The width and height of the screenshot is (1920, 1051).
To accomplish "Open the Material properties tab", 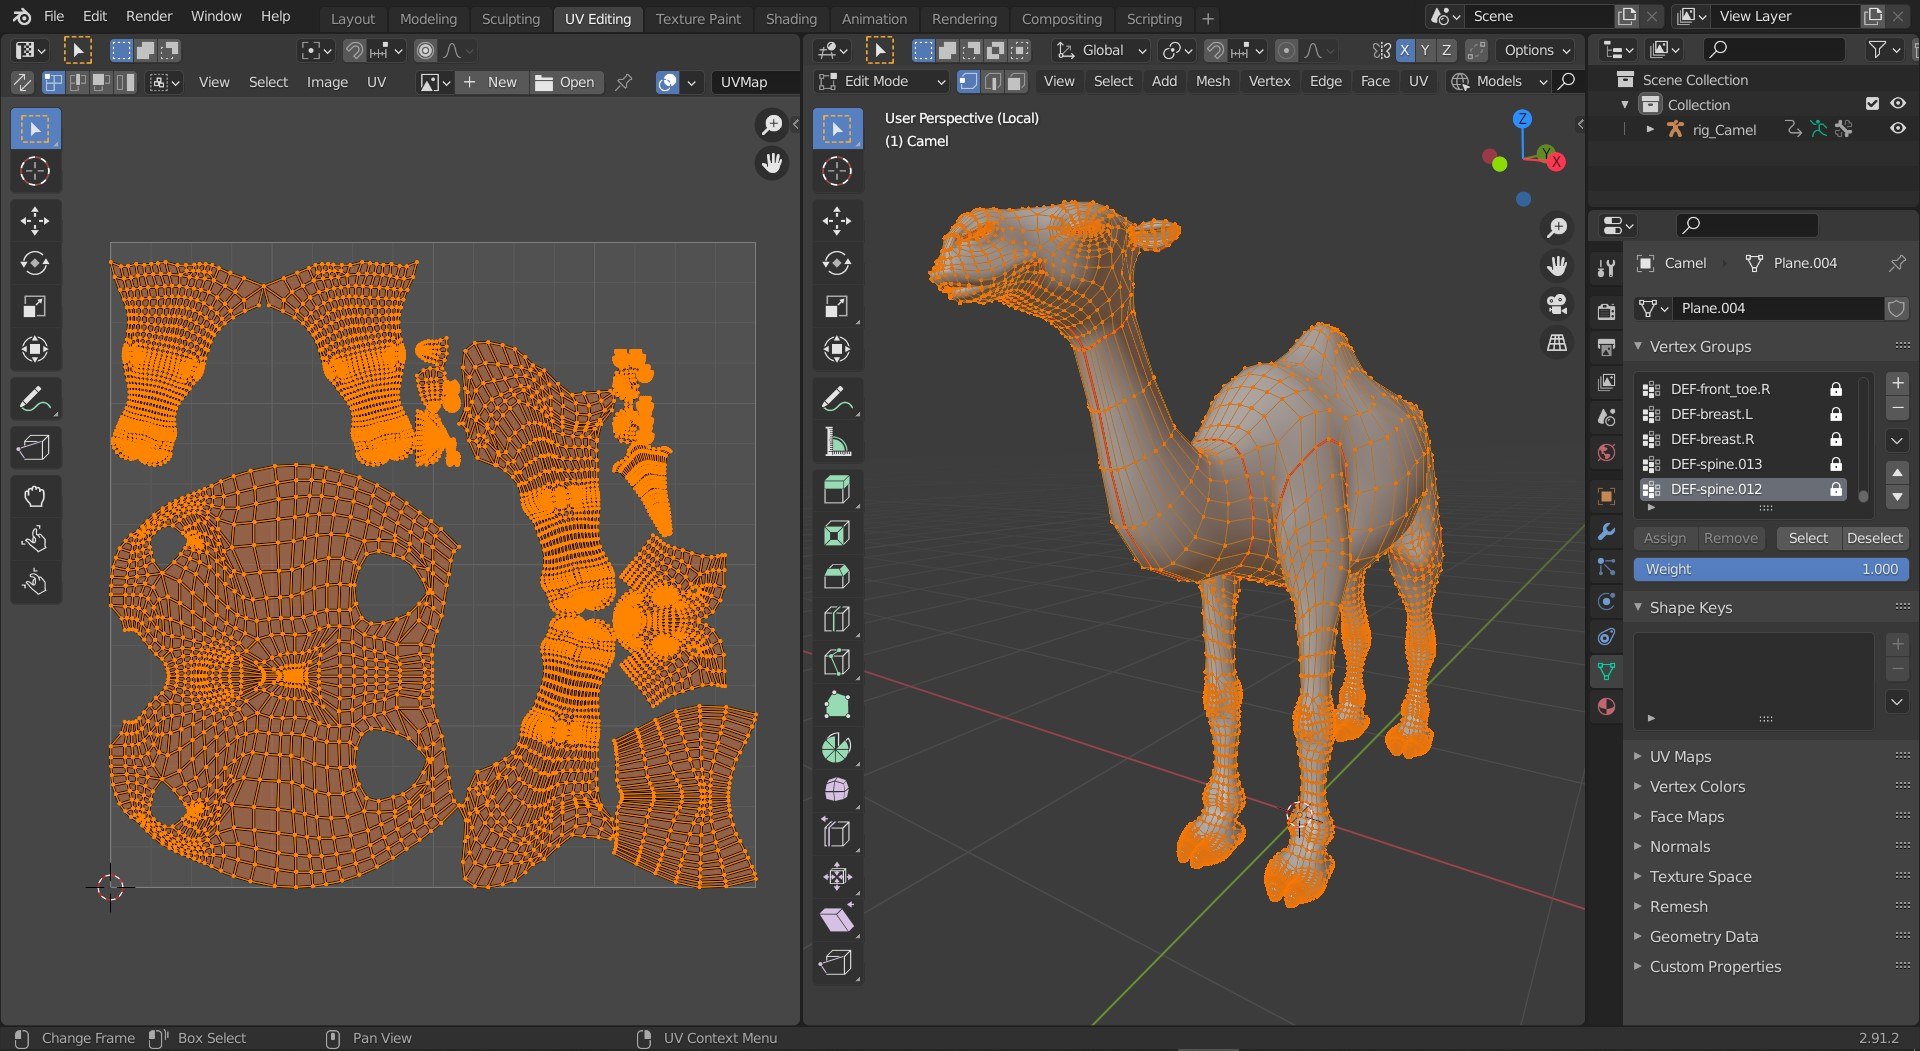I will [1606, 707].
